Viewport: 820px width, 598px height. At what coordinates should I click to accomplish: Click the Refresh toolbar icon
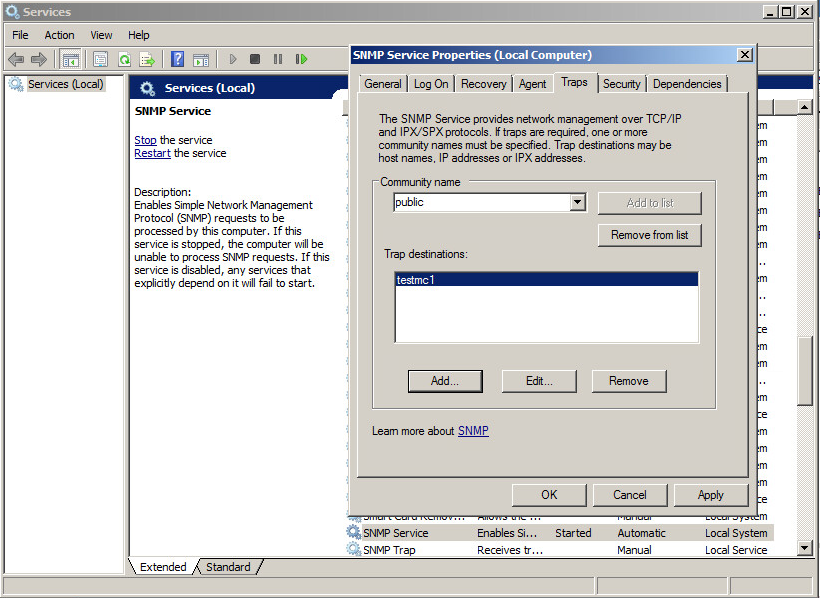tap(124, 60)
